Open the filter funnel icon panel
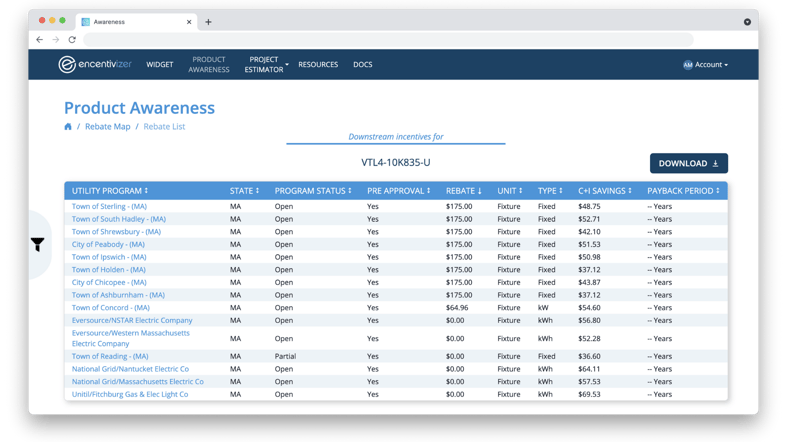The image size is (787, 442). pyautogui.click(x=38, y=244)
